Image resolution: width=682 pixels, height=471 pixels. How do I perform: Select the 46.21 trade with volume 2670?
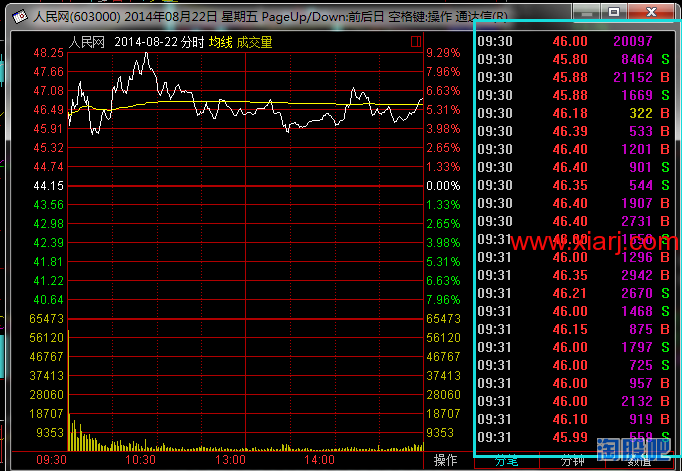574,294
